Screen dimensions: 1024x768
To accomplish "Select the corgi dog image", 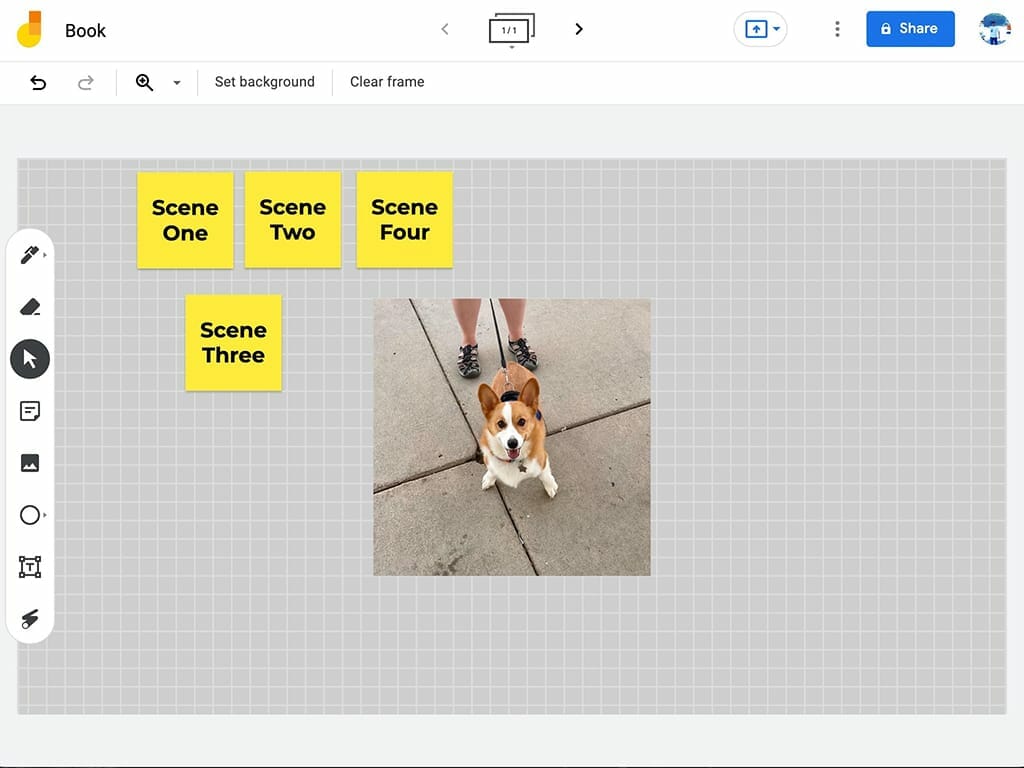I will click(512, 437).
